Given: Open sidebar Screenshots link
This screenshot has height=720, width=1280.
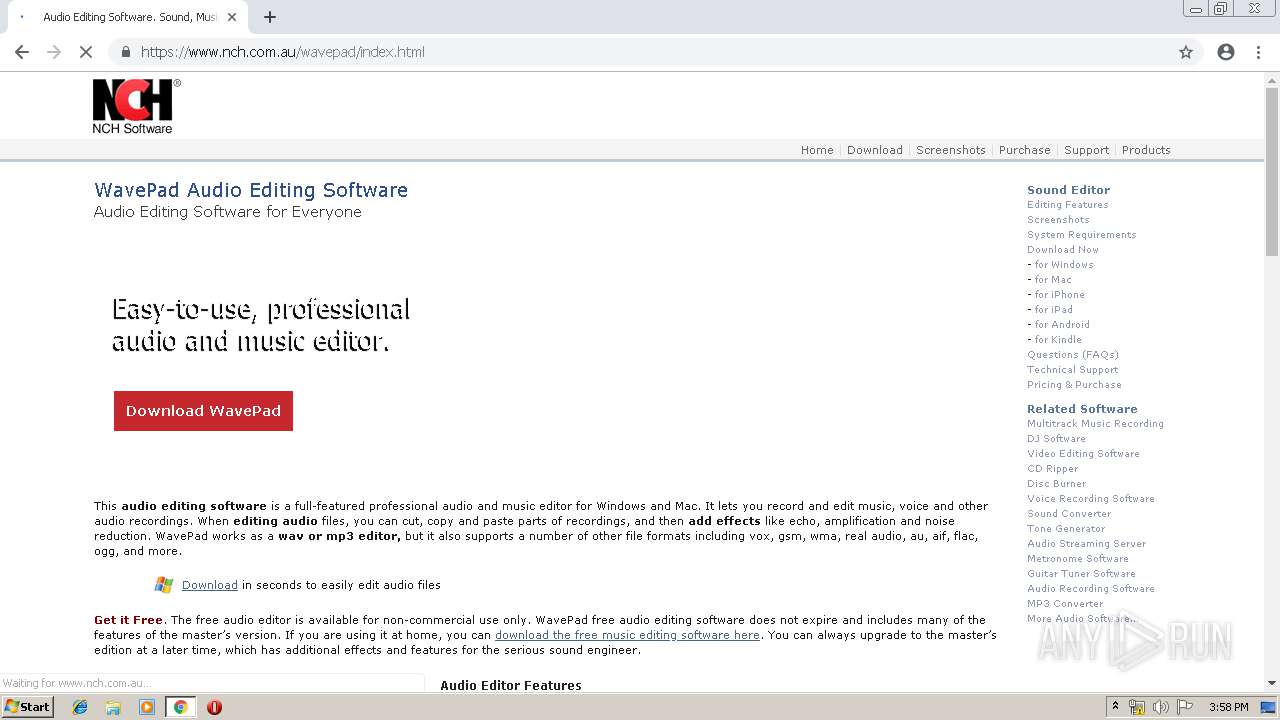Looking at the screenshot, I should tap(1058, 220).
